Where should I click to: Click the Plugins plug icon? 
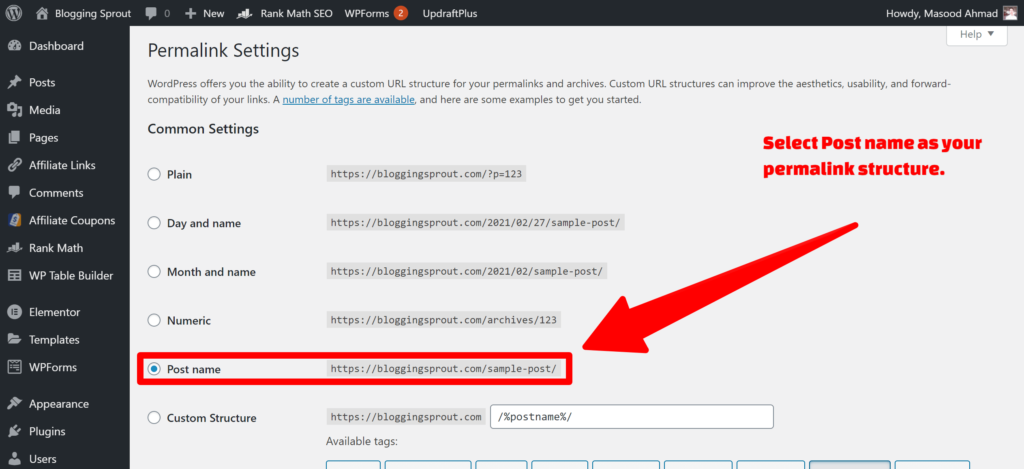[x=14, y=432]
